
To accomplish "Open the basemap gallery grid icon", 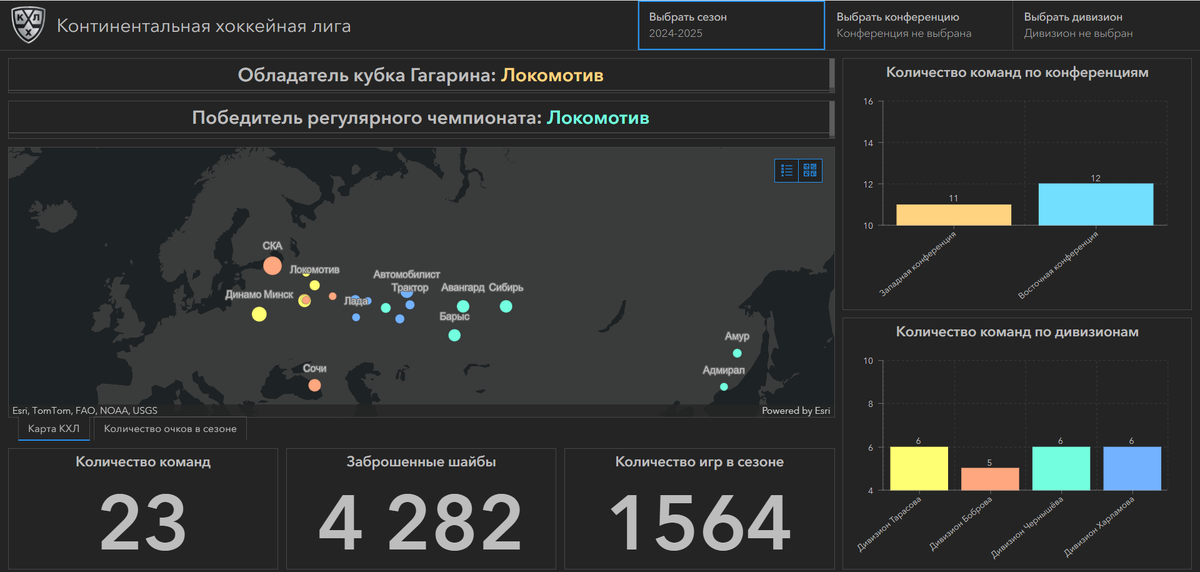I will point(810,171).
